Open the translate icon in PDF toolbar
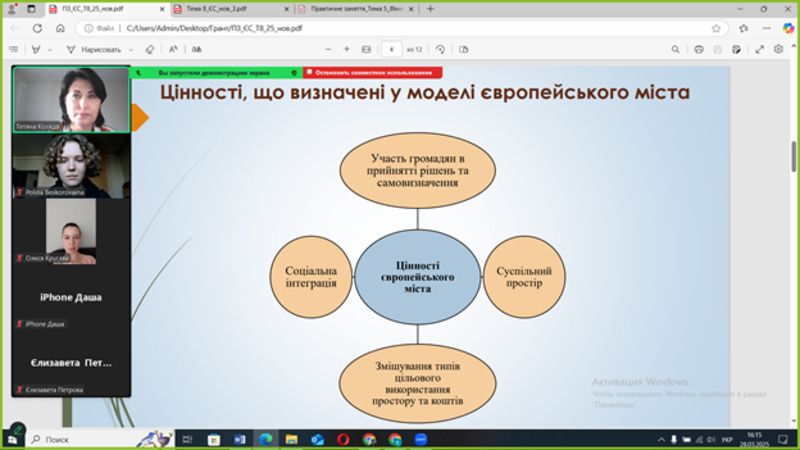This screenshot has width=800, height=450. (x=196, y=49)
